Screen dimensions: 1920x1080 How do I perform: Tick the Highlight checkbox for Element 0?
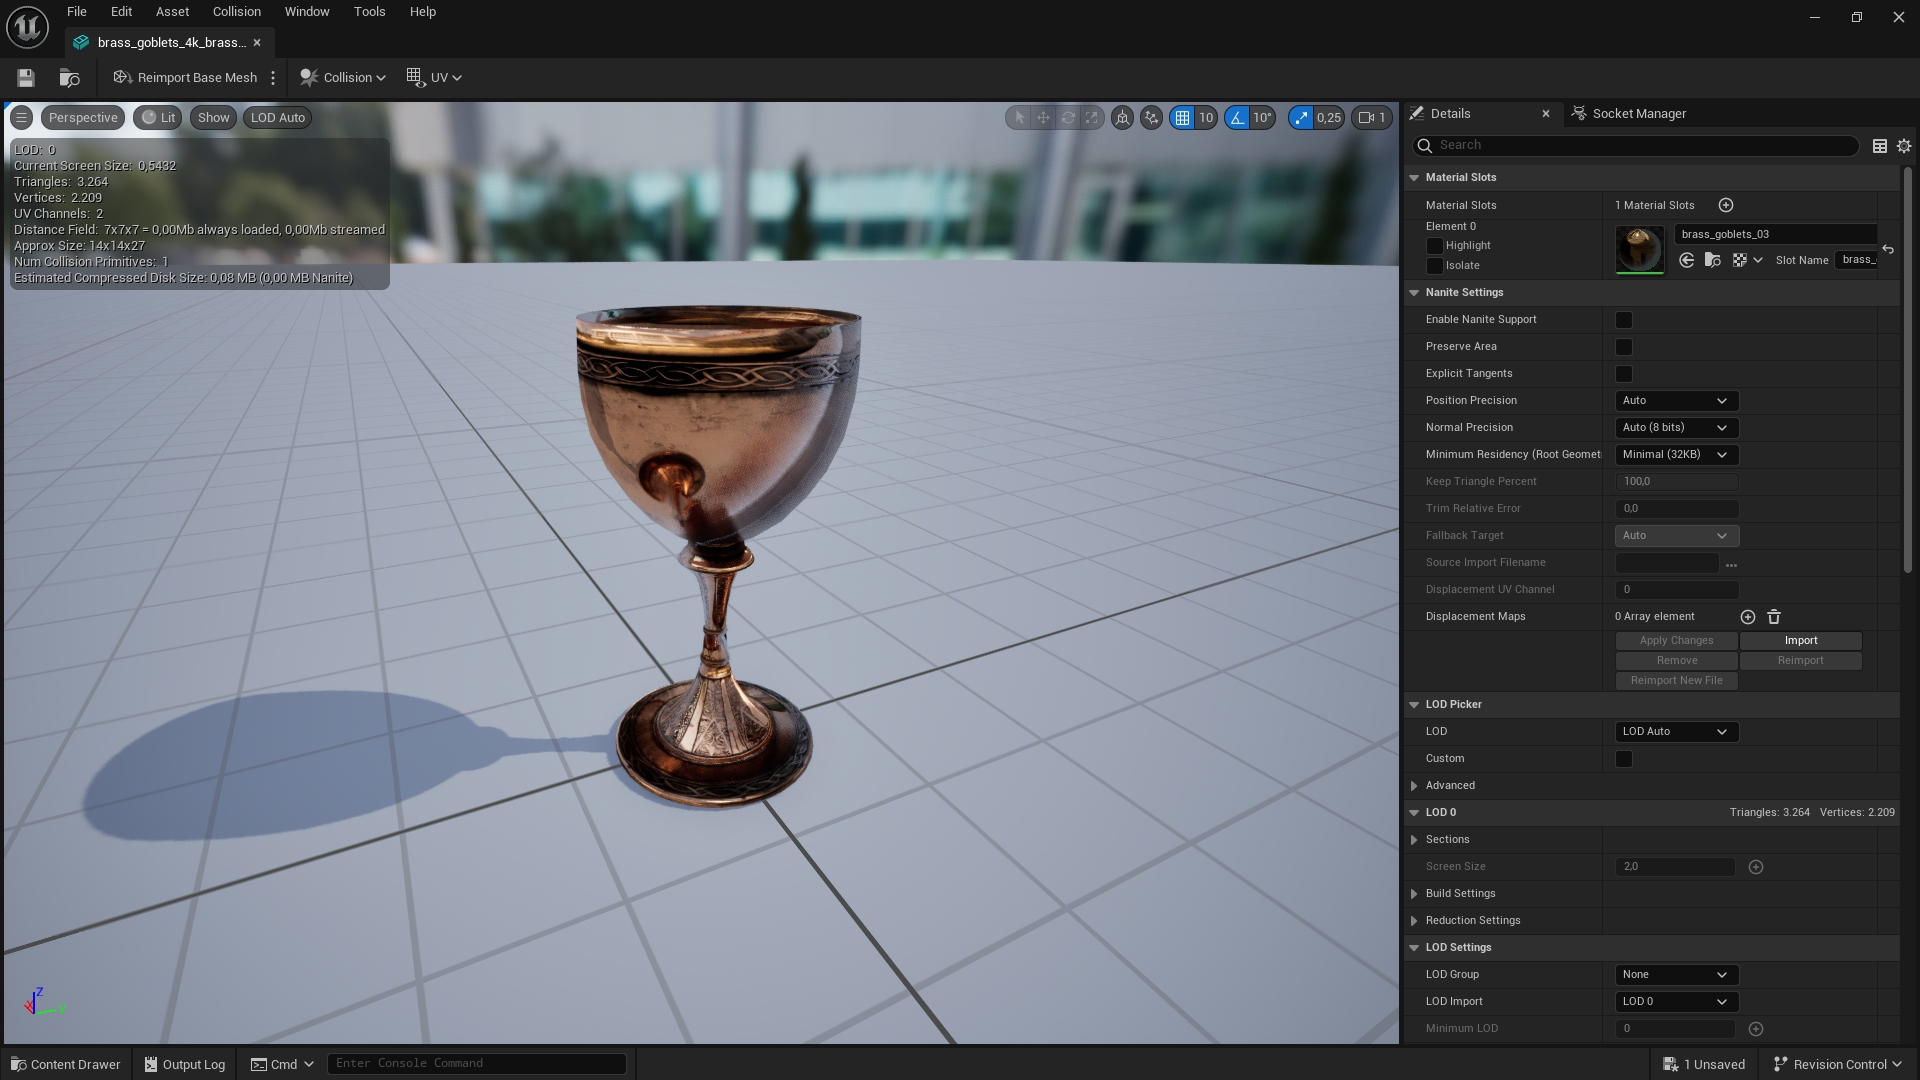pos(1435,246)
